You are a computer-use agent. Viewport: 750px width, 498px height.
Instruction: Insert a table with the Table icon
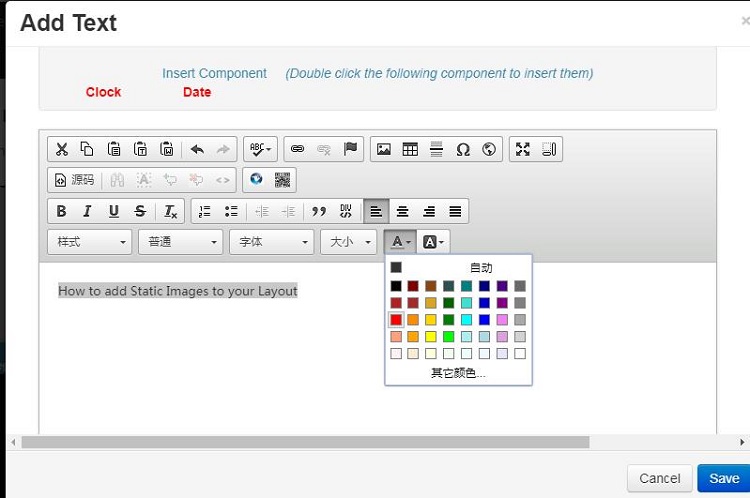pyautogui.click(x=410, y=149)
